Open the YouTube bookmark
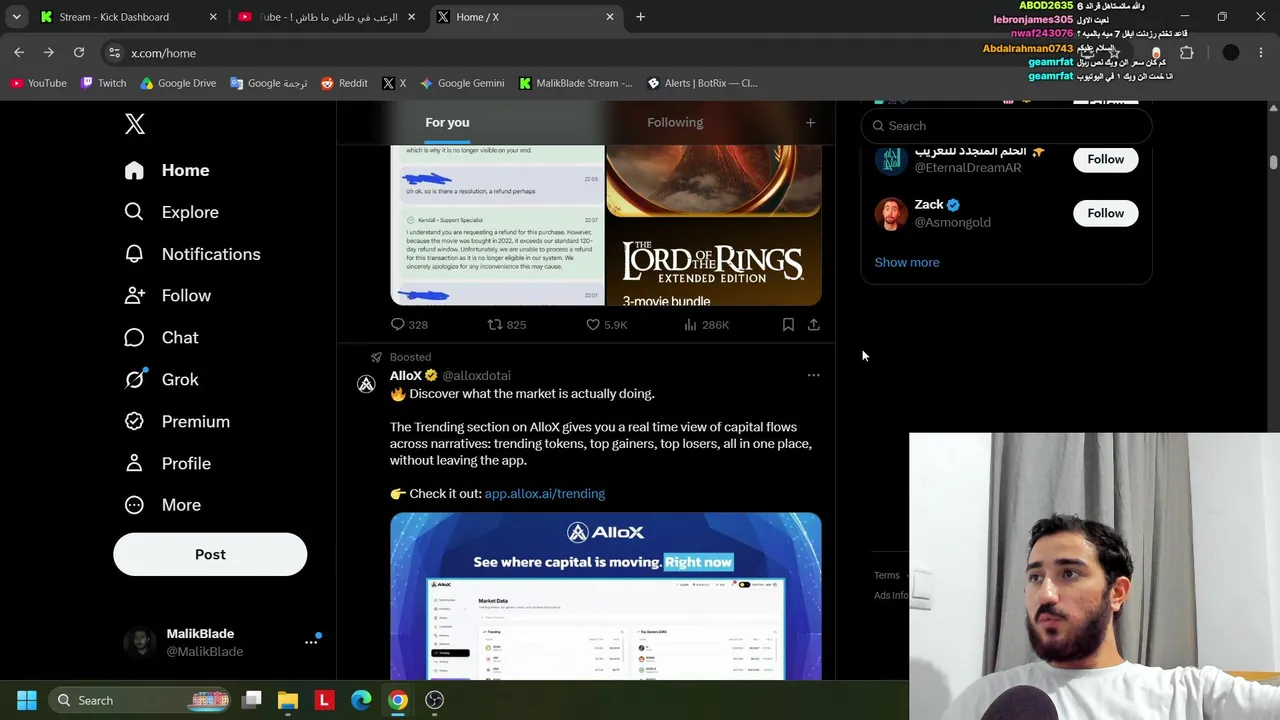The width and height of the screenshot is (1280, 720). [38, 83]
